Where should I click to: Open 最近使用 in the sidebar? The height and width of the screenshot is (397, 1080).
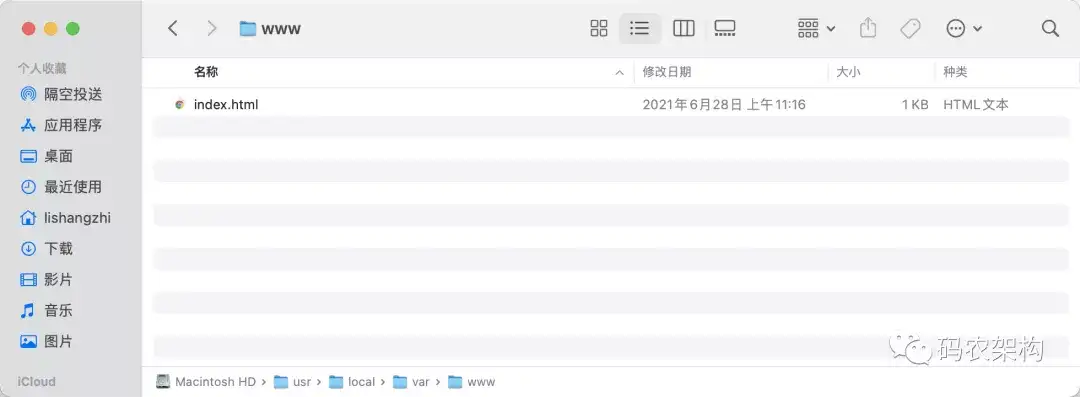[x=73, y=187]
